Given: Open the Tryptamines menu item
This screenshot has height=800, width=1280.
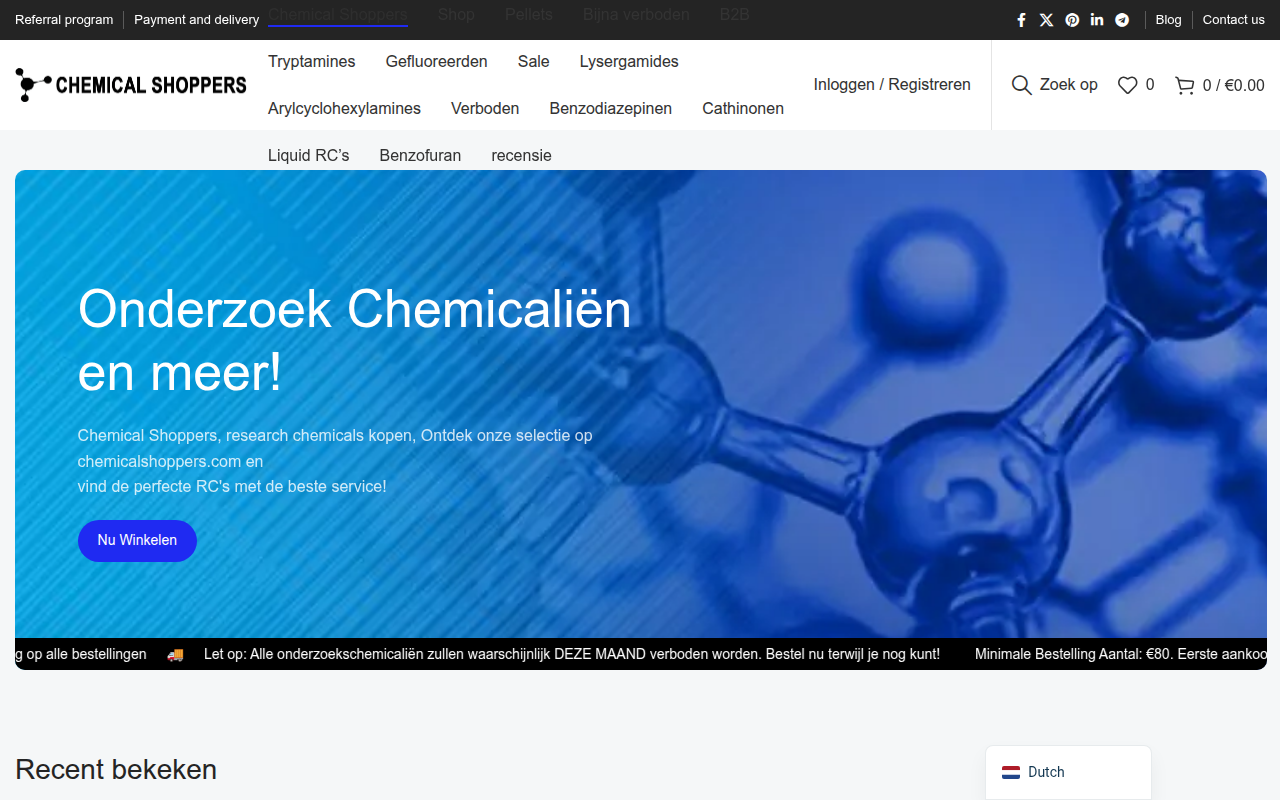Looking at the screenshot, I should 311,62.
